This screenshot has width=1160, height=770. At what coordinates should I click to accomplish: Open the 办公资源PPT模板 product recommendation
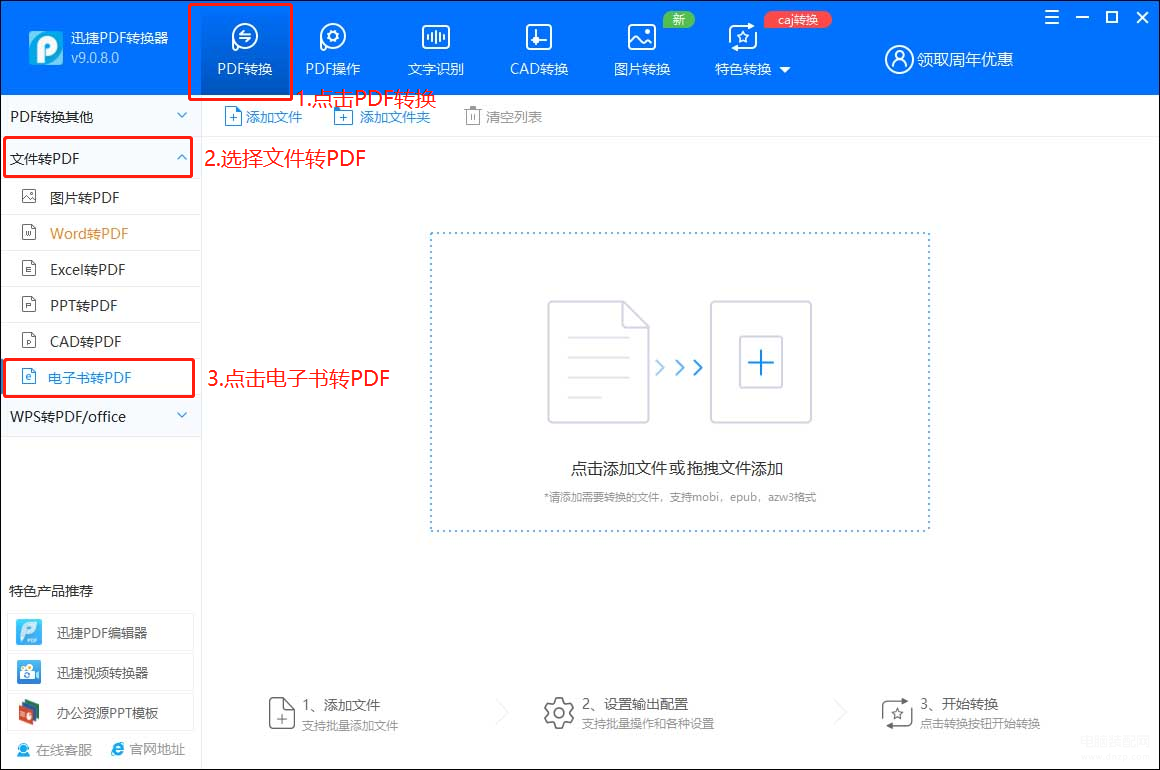tap(100, 712)
